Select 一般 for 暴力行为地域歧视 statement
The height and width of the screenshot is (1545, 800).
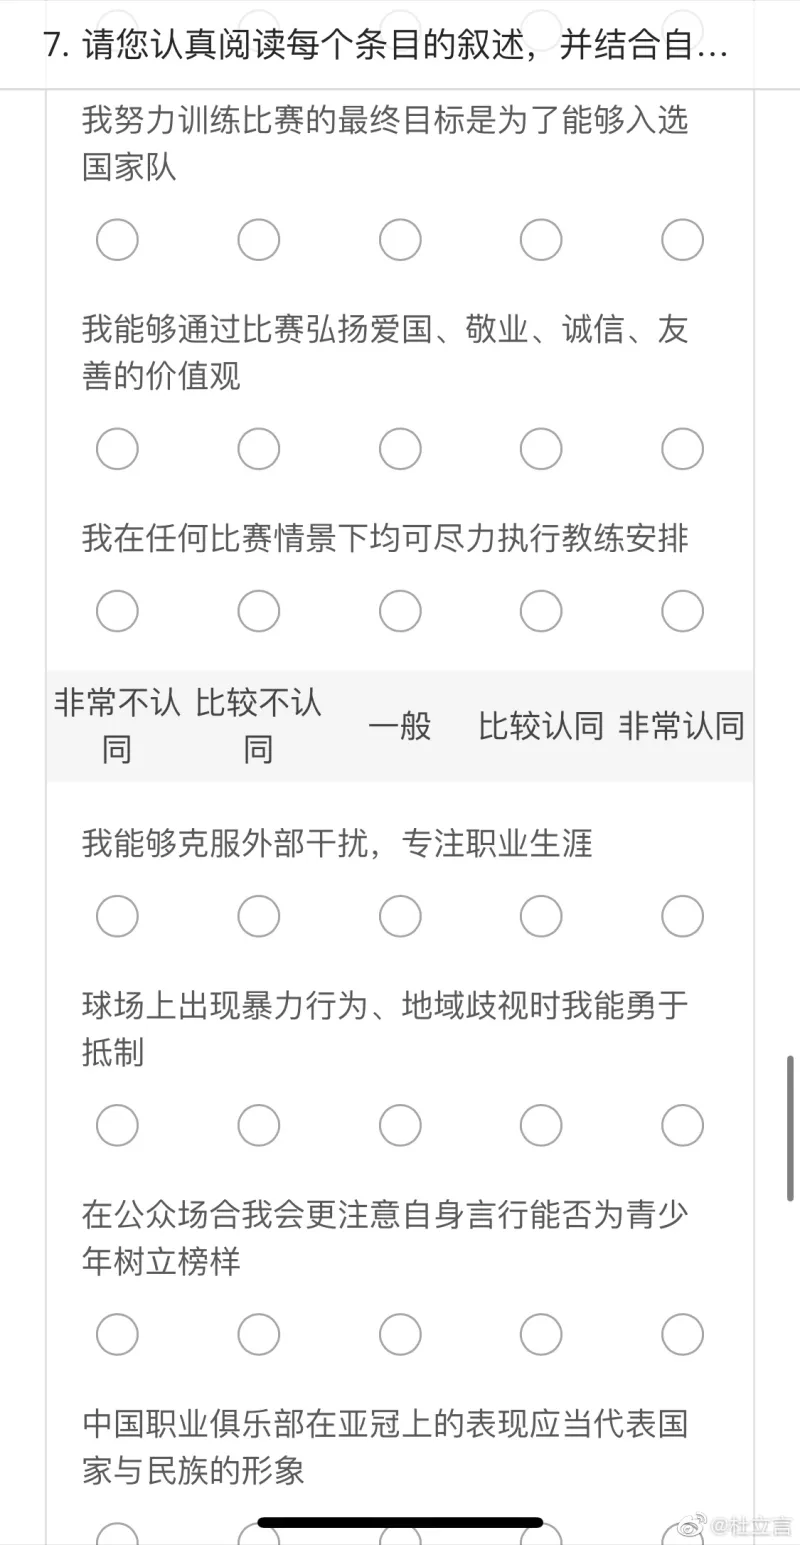click(x=400, y=1125)
